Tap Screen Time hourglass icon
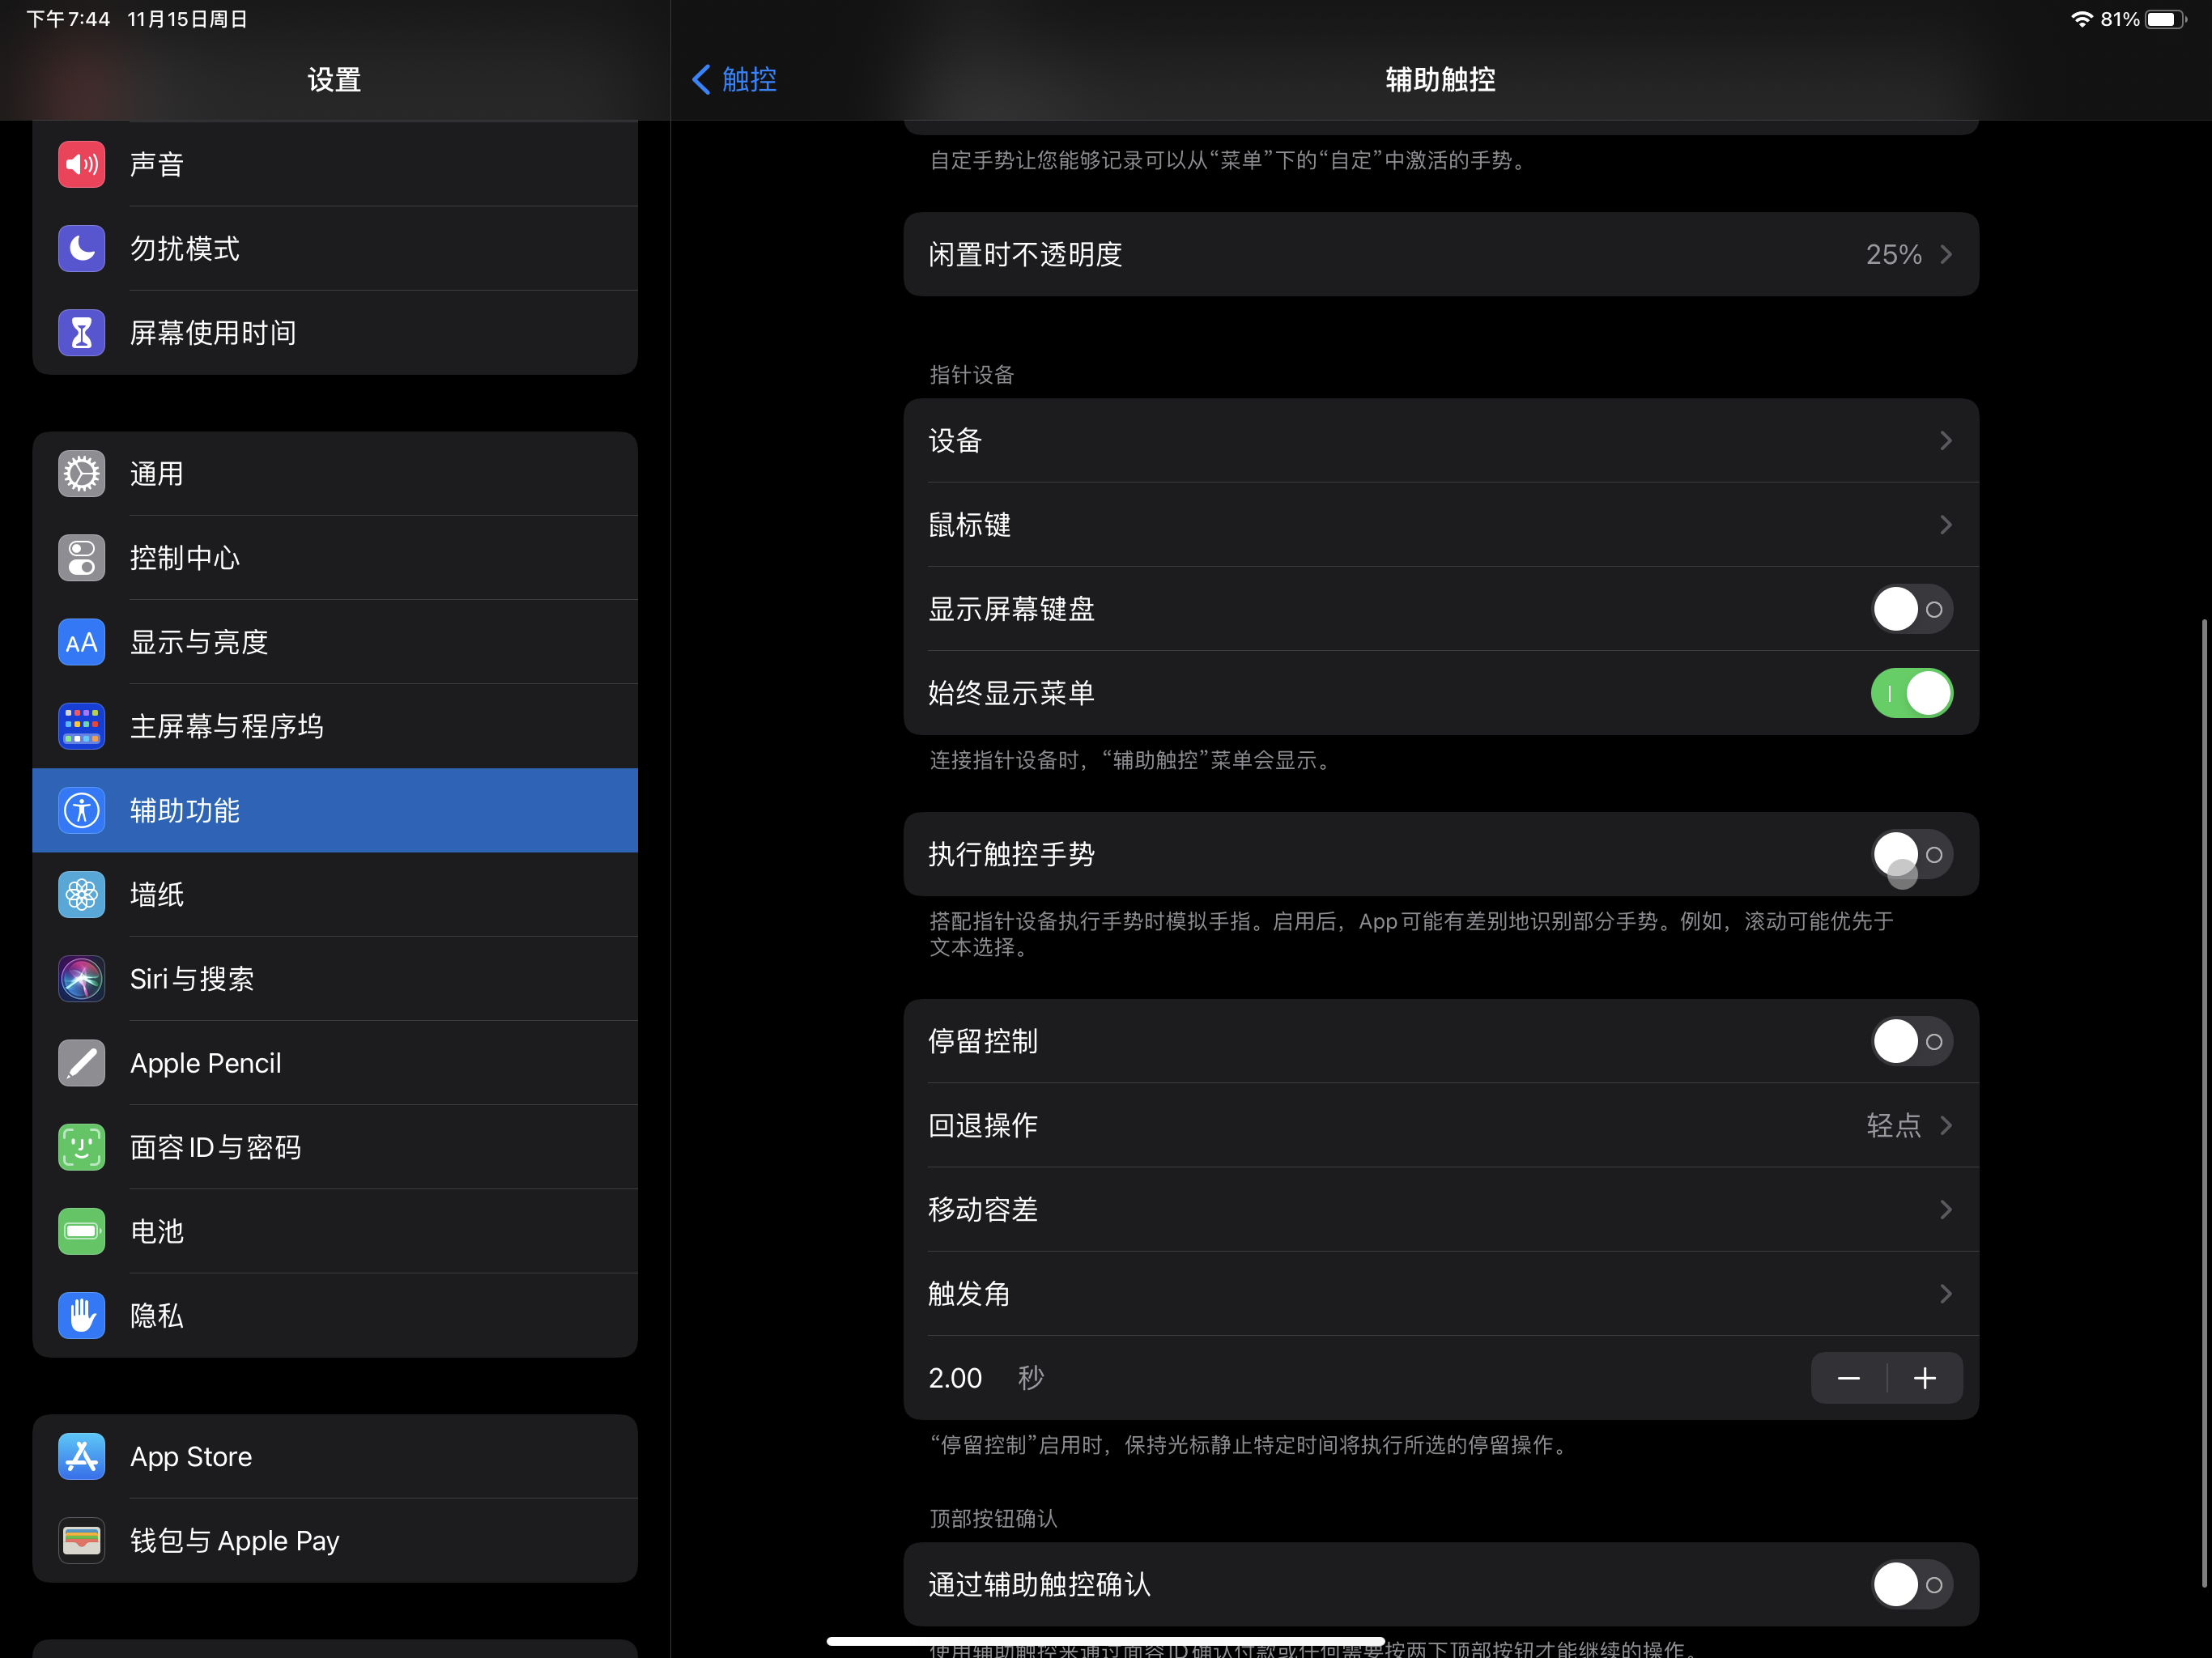This screenshot has height=1658, width=2212. click(81, 332)
